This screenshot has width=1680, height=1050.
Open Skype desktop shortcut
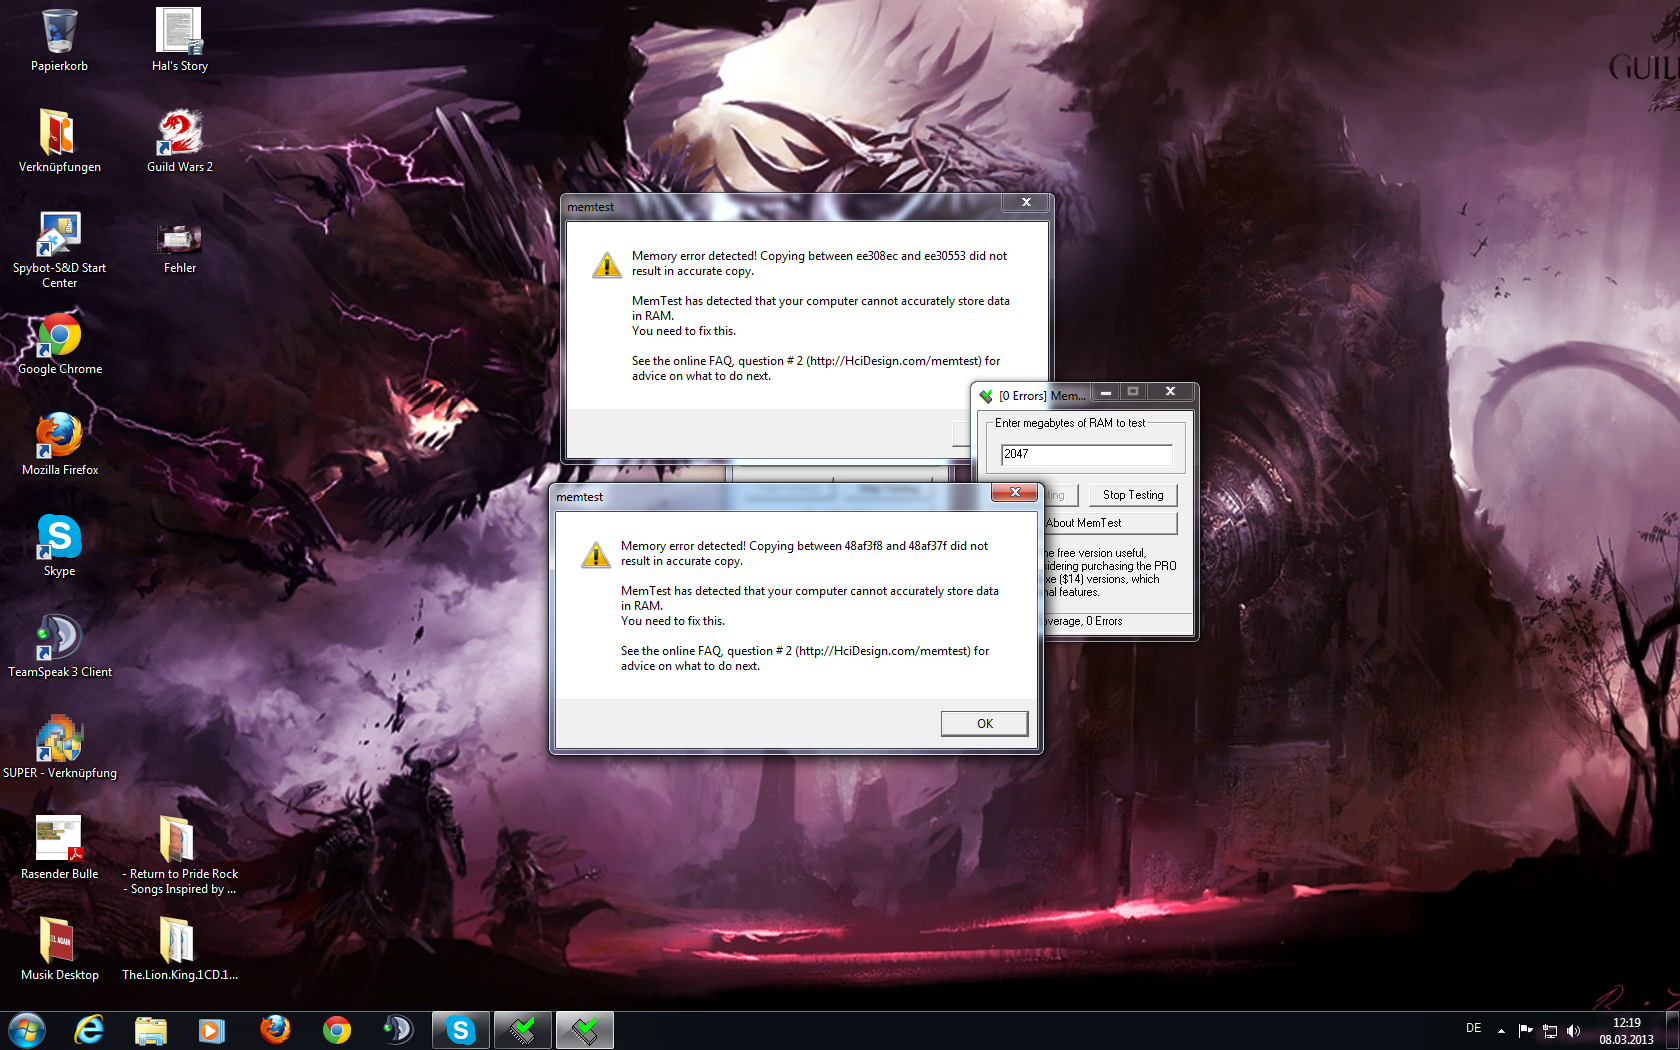point(59,545)
